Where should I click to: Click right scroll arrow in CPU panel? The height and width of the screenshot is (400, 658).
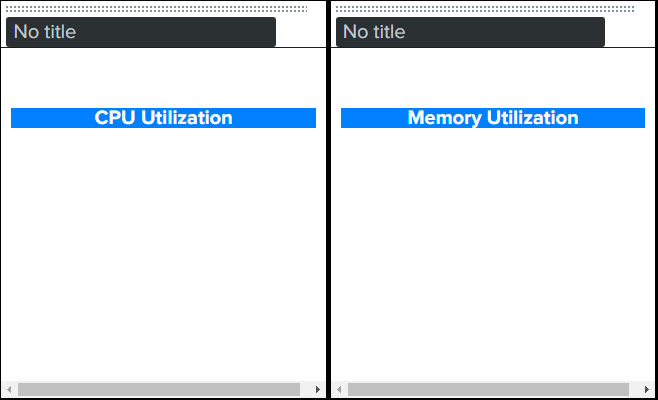pos(318,389)
